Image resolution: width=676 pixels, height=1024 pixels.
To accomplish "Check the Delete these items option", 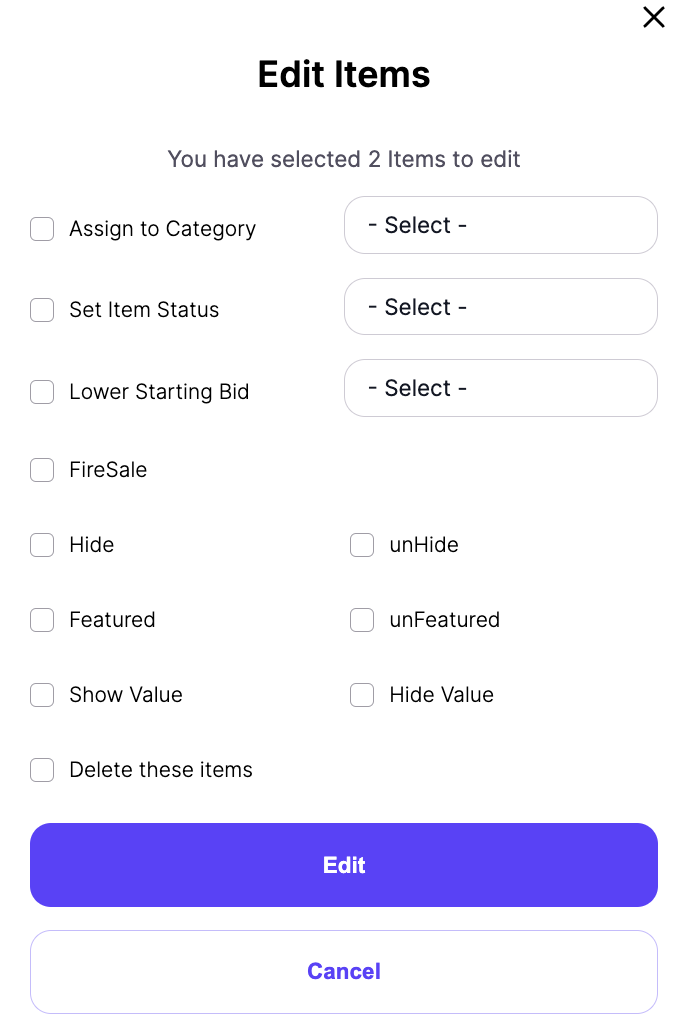I will 42,770.
